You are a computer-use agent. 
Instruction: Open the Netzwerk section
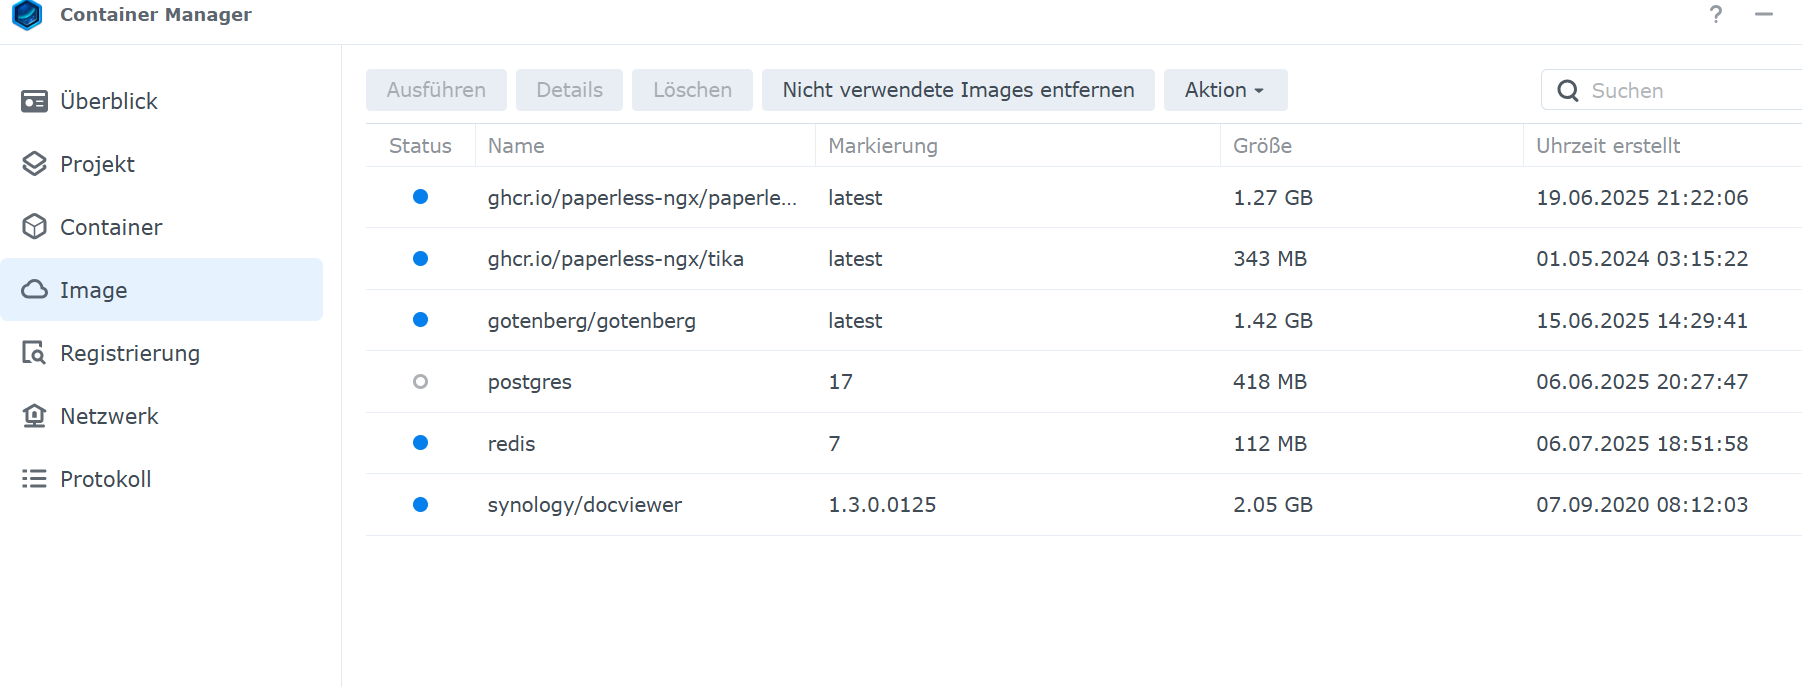(x=162, y=416)
